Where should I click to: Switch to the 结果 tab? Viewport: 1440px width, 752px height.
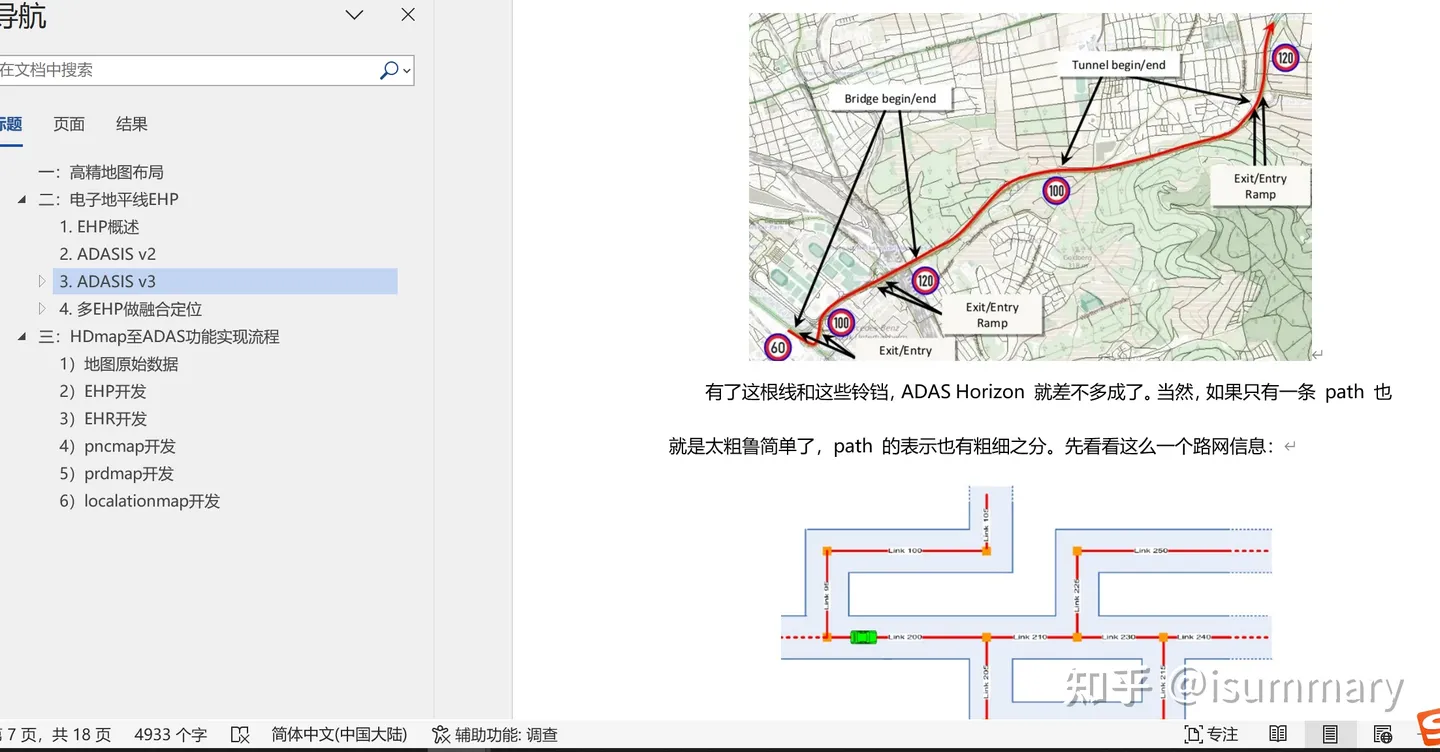pos(131,123)
